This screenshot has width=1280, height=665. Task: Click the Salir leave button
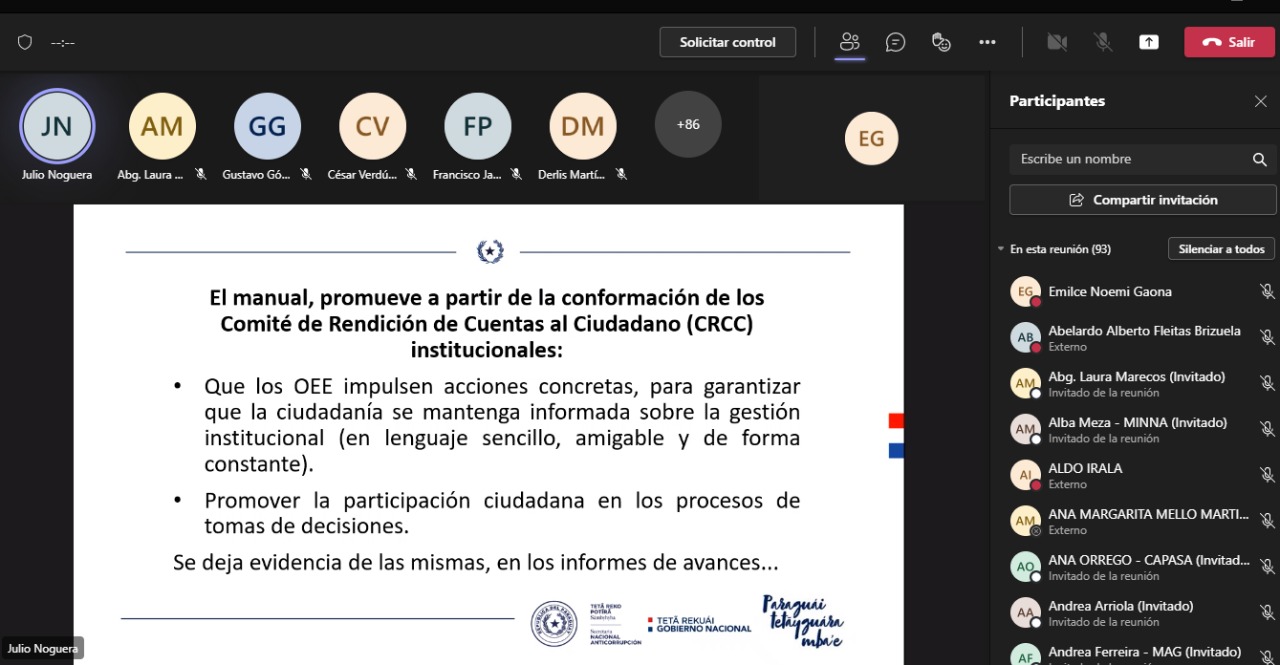(x=1229, y=42)
